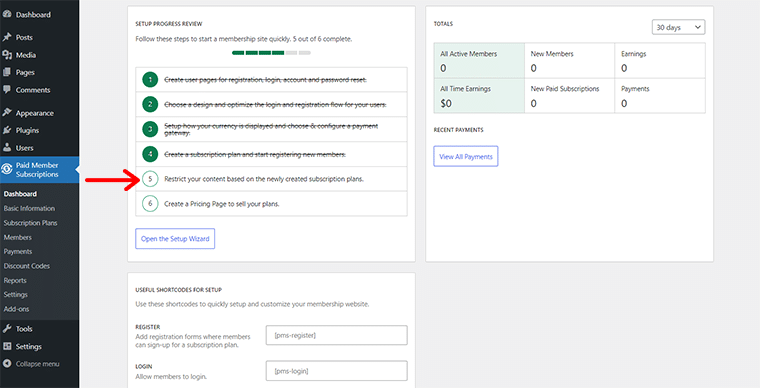Click Create a Pricing Page step text
The width and height of the screenshot is (760, 388).
[x=222, y=204]
